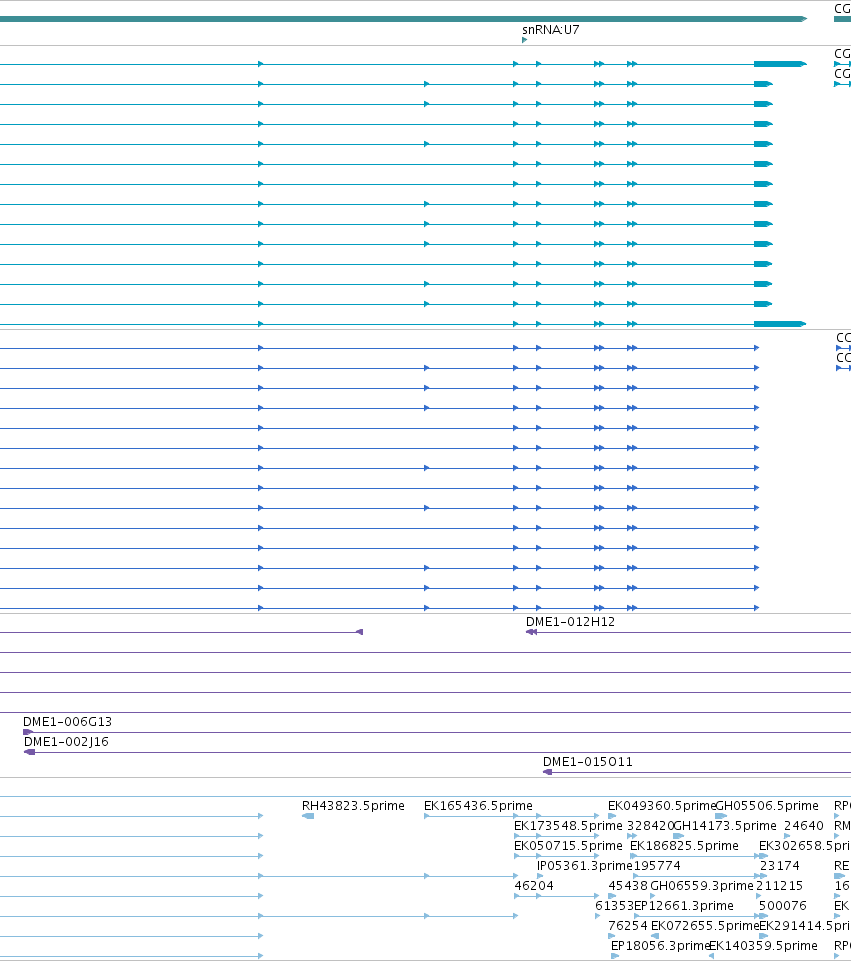Click the thick teal gene span bar
The height and width of the screenshot is (961, 851).
(x=403, y=19)
